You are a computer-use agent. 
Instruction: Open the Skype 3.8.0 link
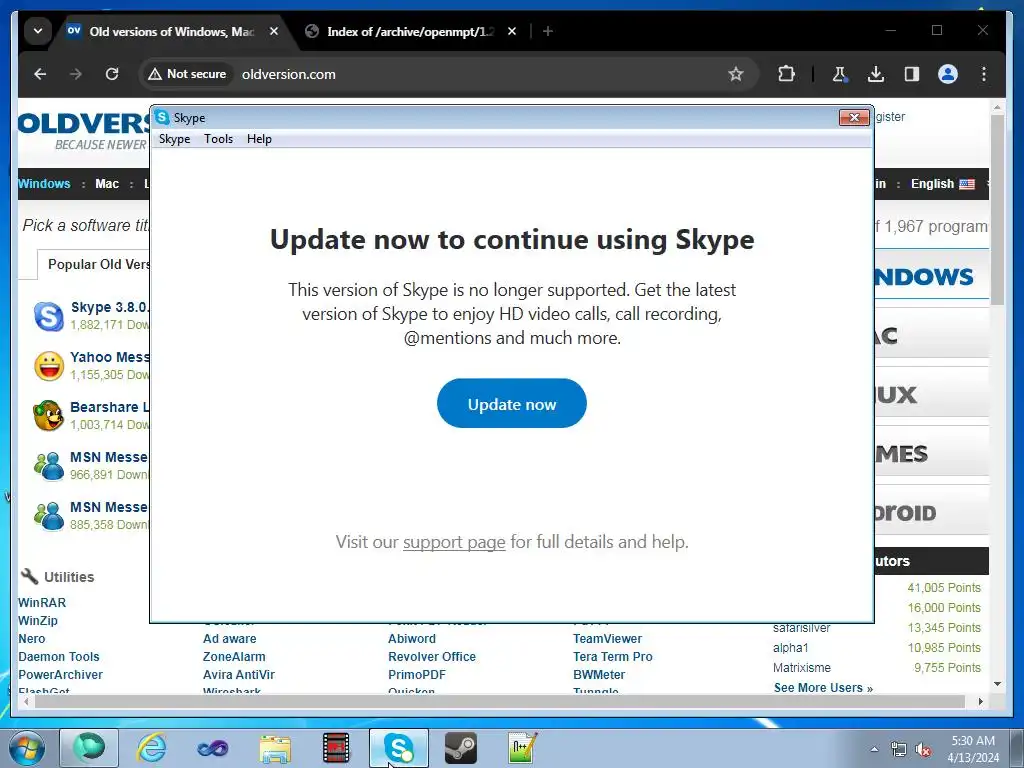(110, 307)
